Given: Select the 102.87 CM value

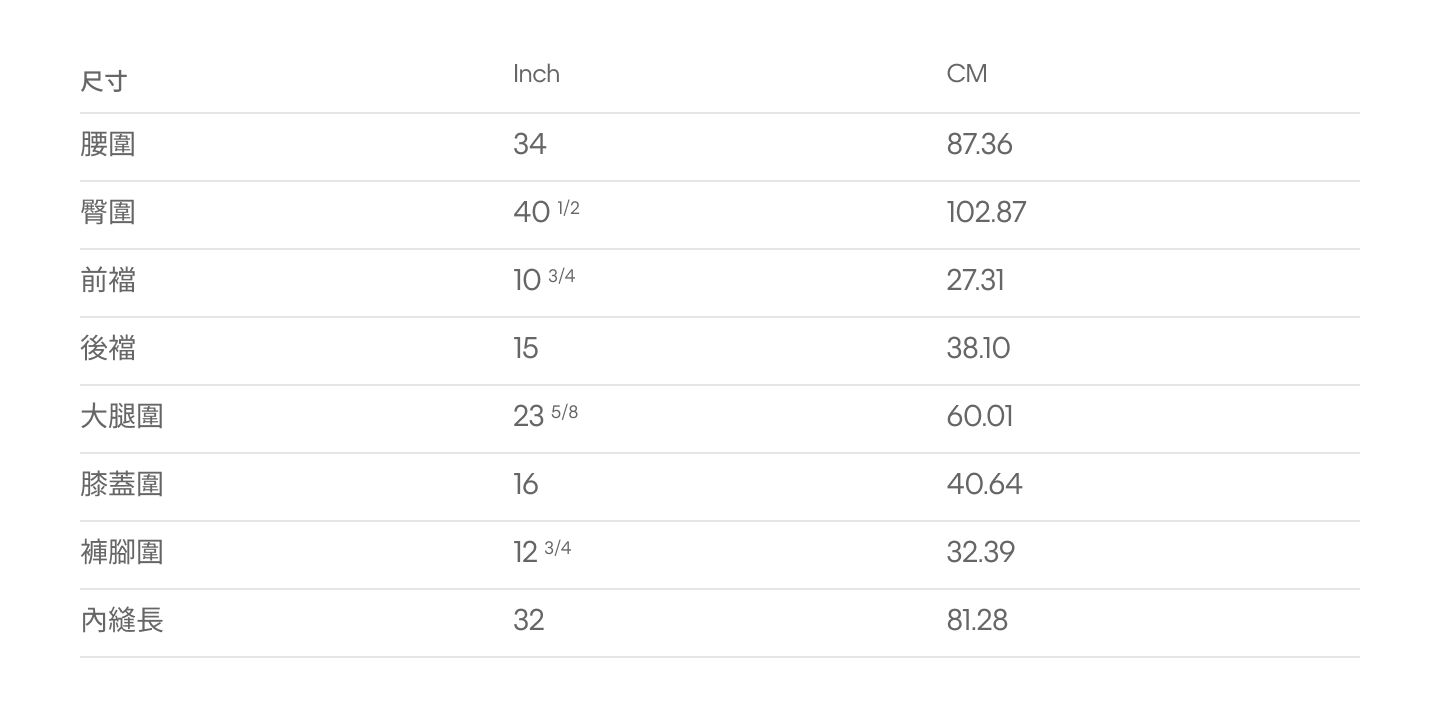Looking at the screenshot, I should [987, 213].
